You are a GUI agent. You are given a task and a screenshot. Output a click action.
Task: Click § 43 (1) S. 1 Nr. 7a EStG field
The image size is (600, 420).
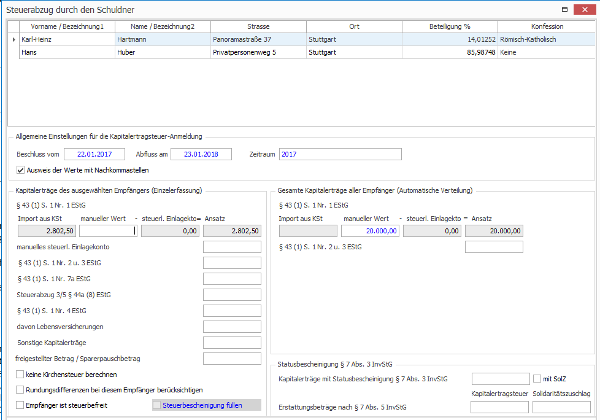(x=232, y=278)
